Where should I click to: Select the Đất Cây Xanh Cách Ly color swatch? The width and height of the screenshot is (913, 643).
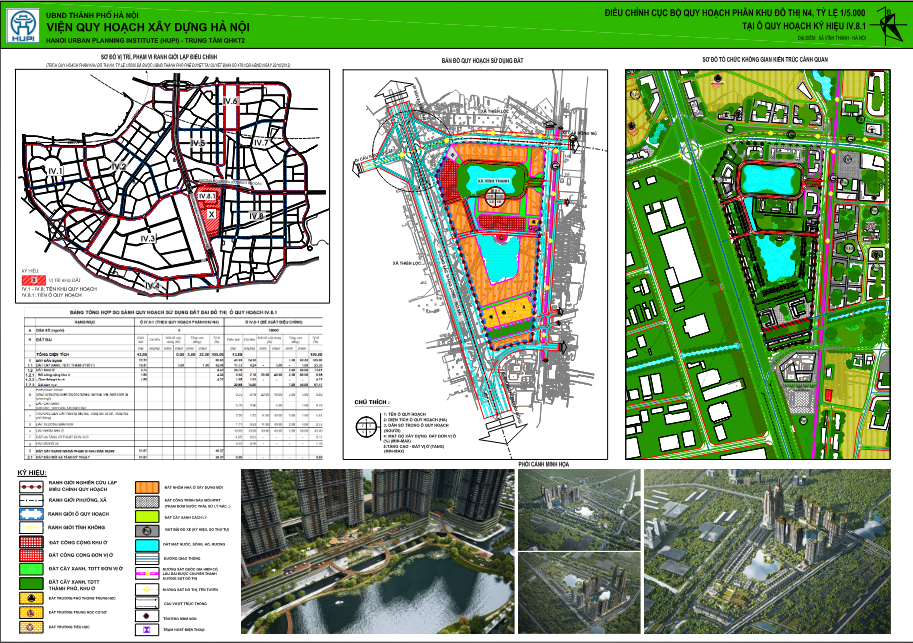(147, 516)
